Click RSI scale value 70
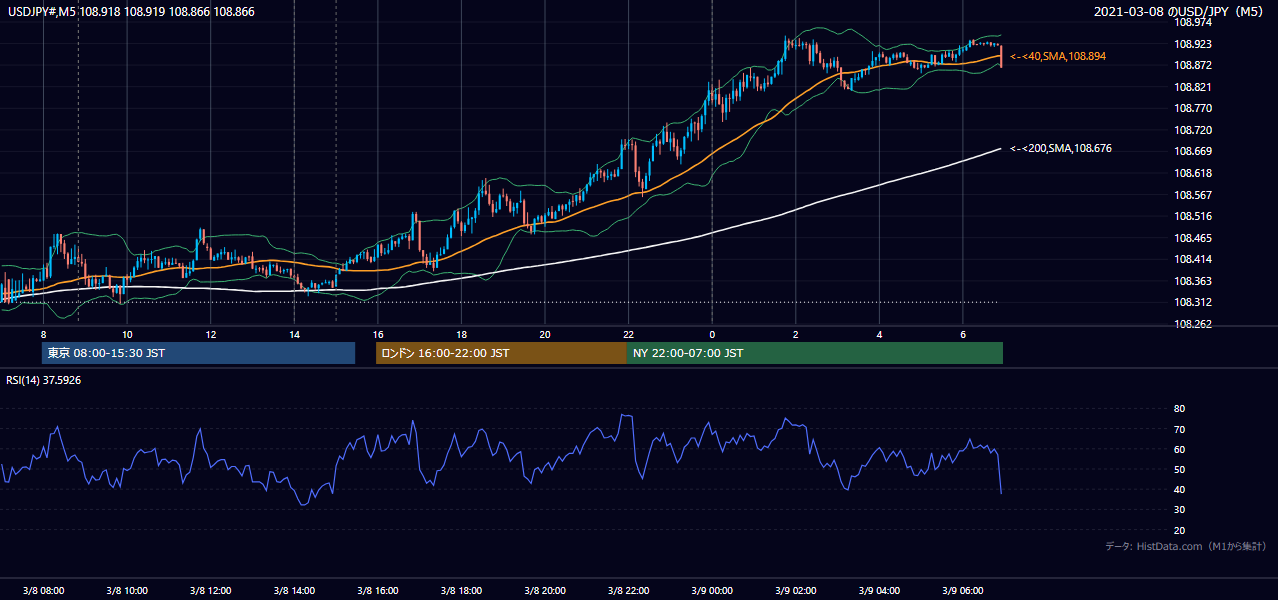Viewport: 1278px width, 600px height. [1179, 429]
